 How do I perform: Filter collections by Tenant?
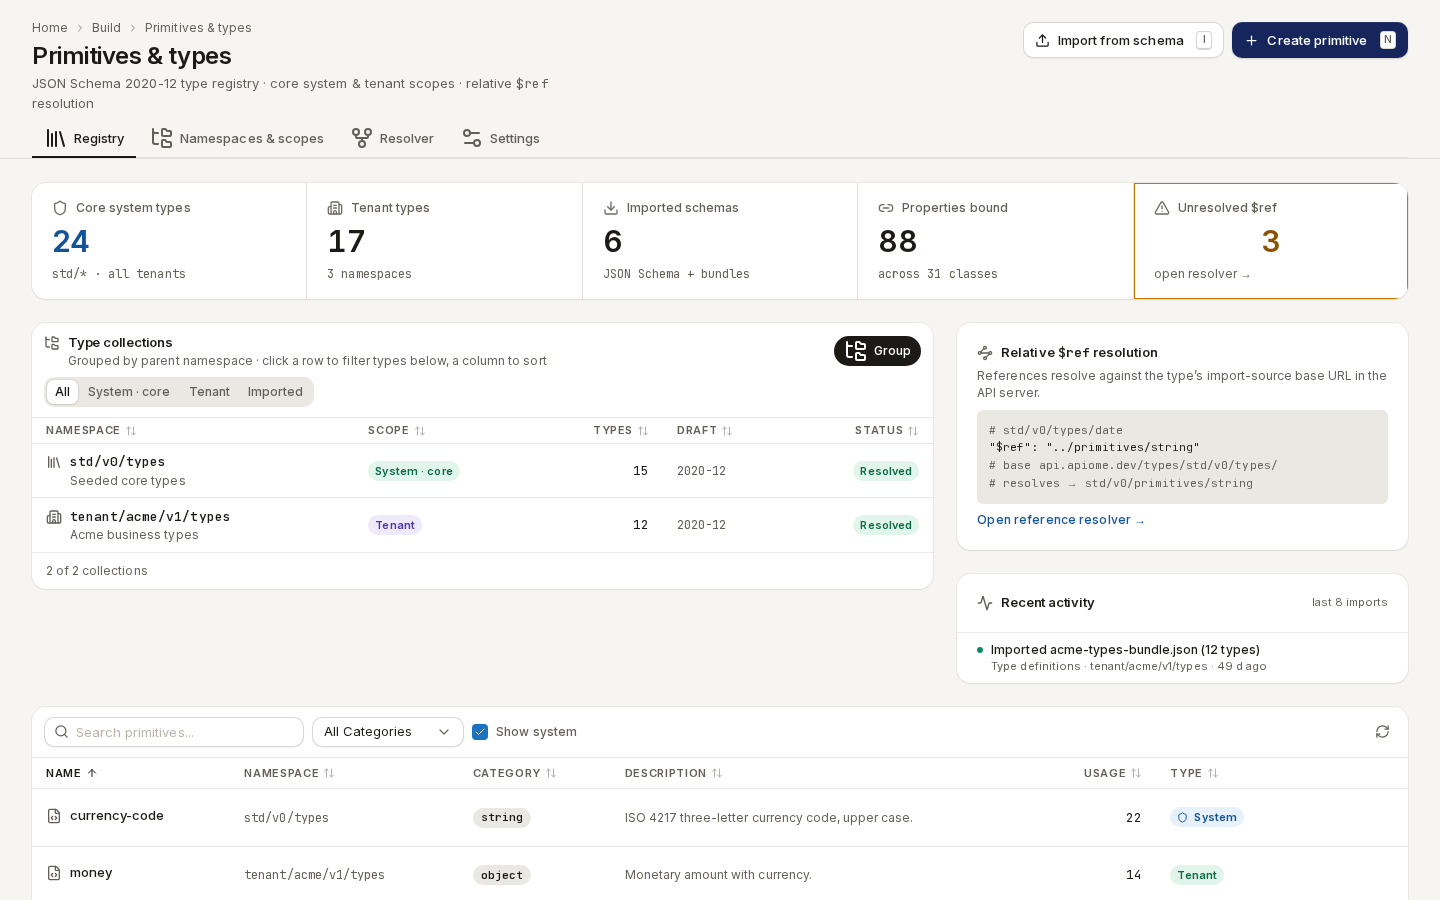[209, 392]
